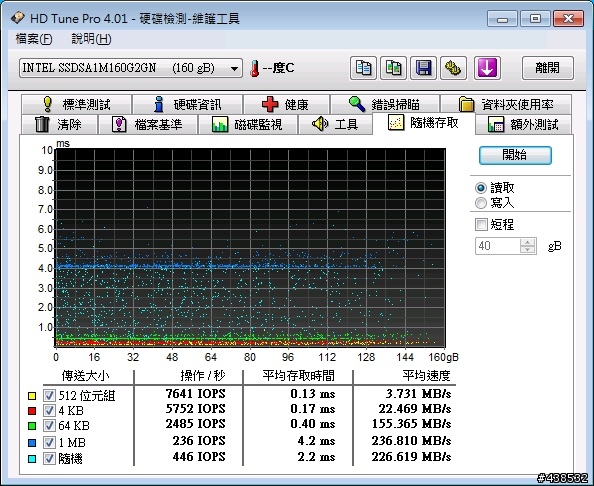Switch to the 磁碟監視 disk monitor tab

[x=248, y=124]
